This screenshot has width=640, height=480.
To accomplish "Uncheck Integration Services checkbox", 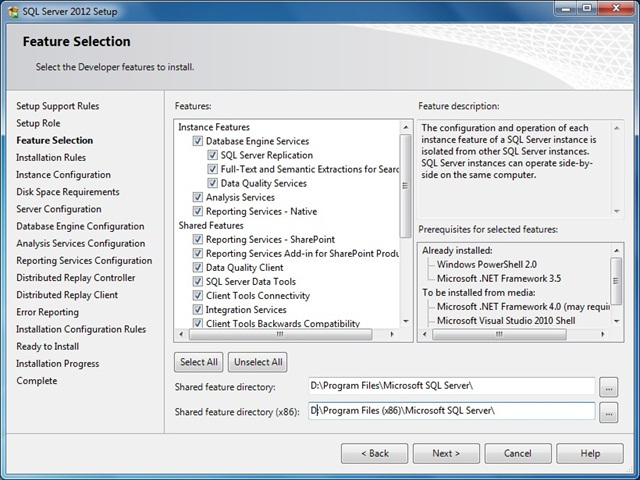I will [198, 310].
